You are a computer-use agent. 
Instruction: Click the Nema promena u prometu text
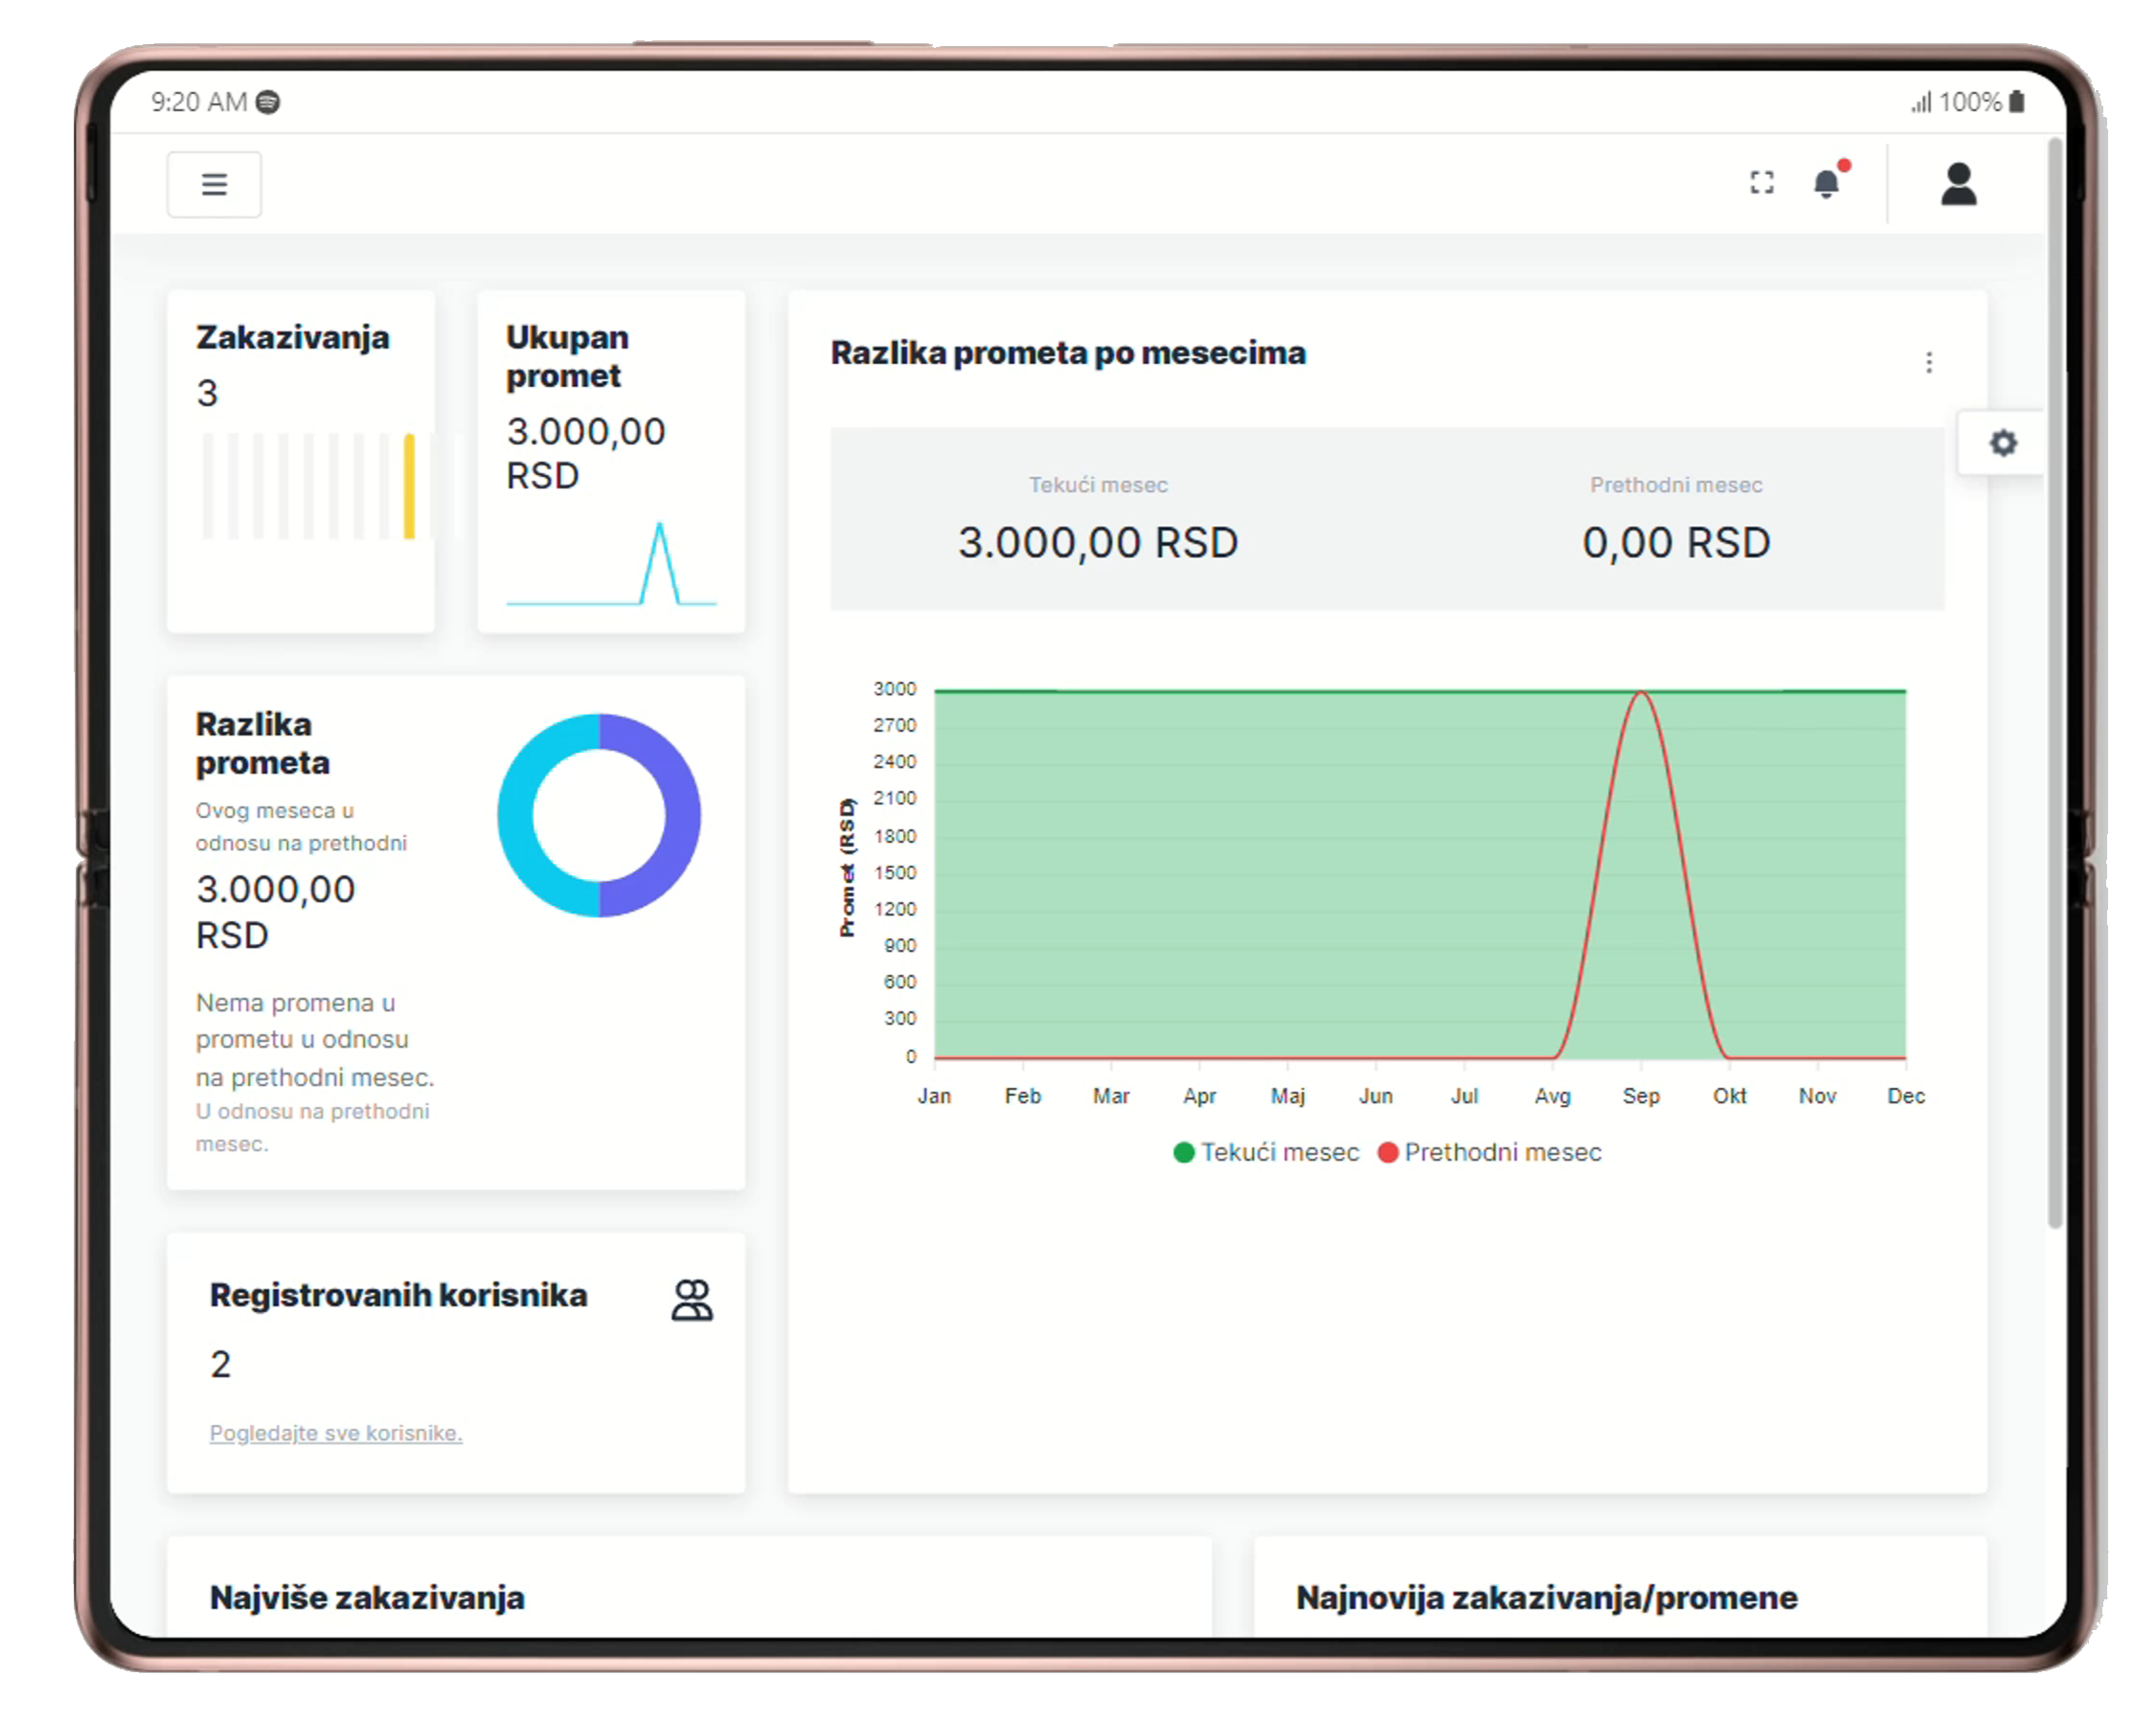pos(315,1039)
